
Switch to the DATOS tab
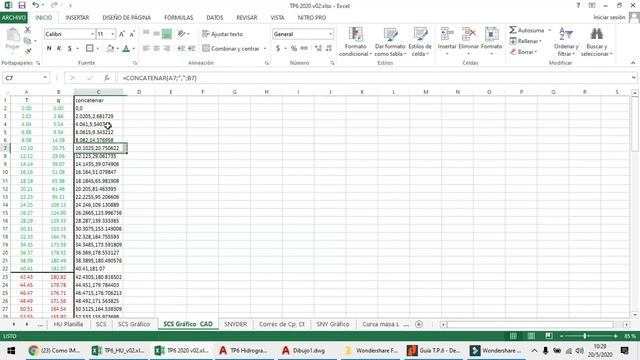point(215,18)
